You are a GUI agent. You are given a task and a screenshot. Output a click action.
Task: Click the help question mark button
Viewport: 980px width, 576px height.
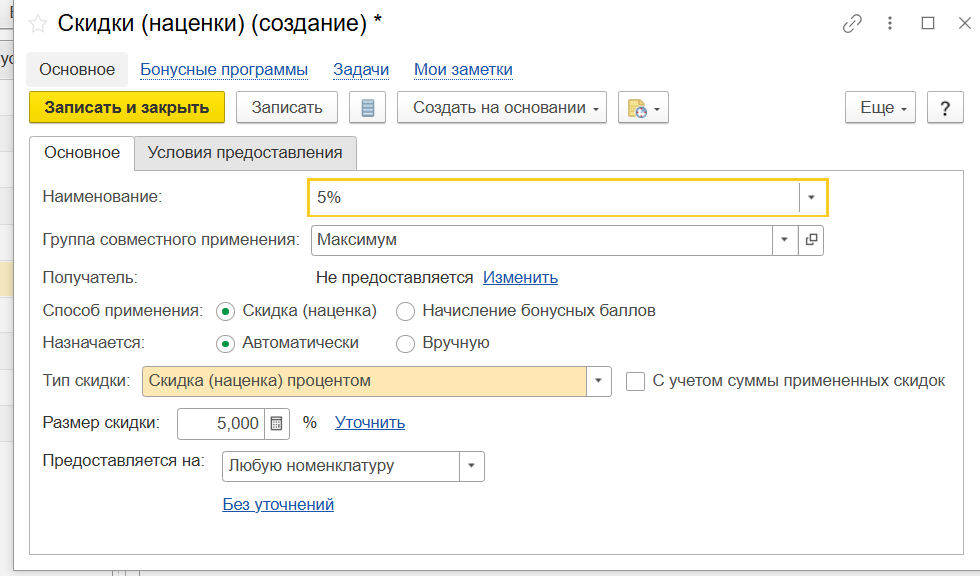[x=944, y=108]
